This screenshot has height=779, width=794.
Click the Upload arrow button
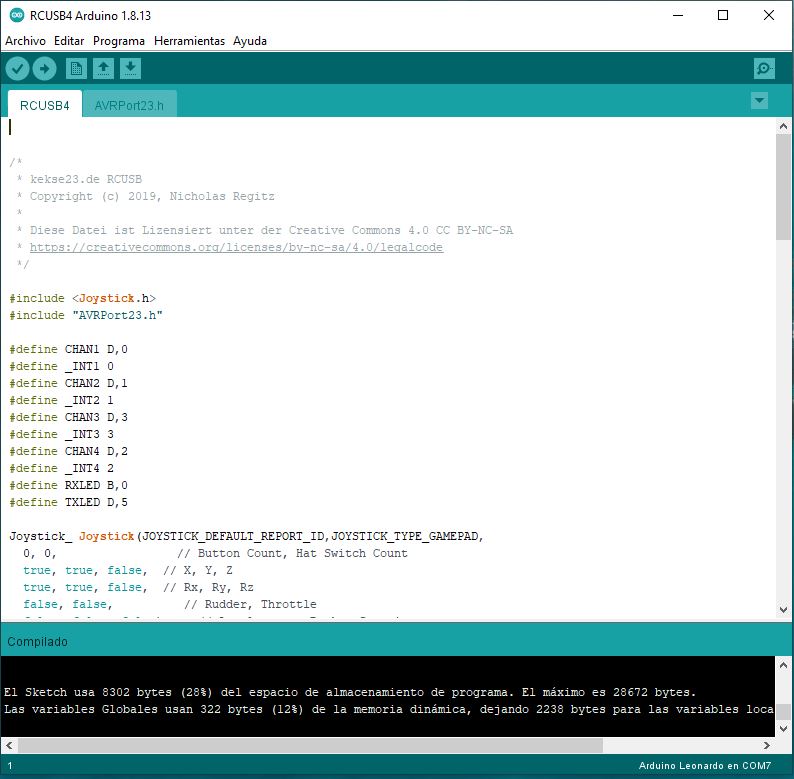(45, 68)
